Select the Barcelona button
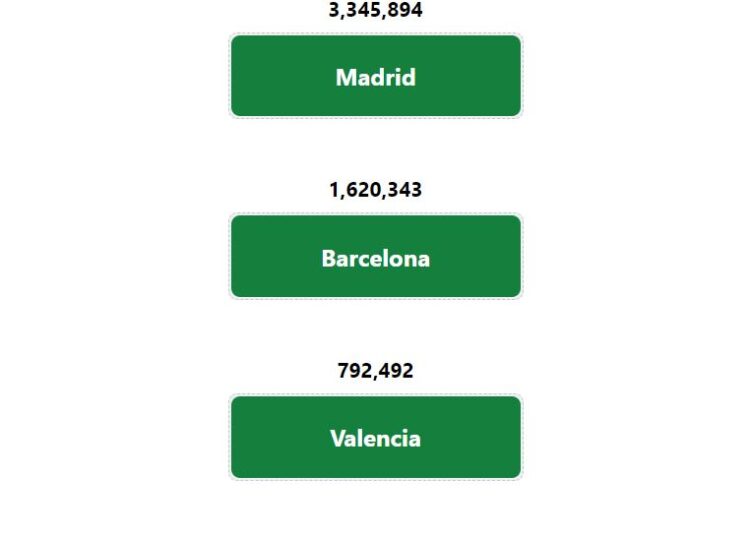The width and height of the screenshot is (750, 536). click(x=375, y=256)
